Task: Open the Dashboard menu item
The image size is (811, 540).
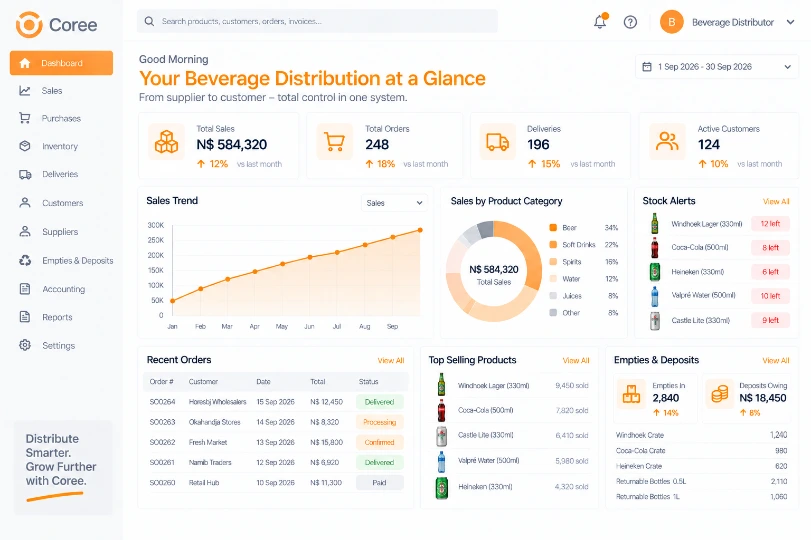Action: [x=61, y=63]
